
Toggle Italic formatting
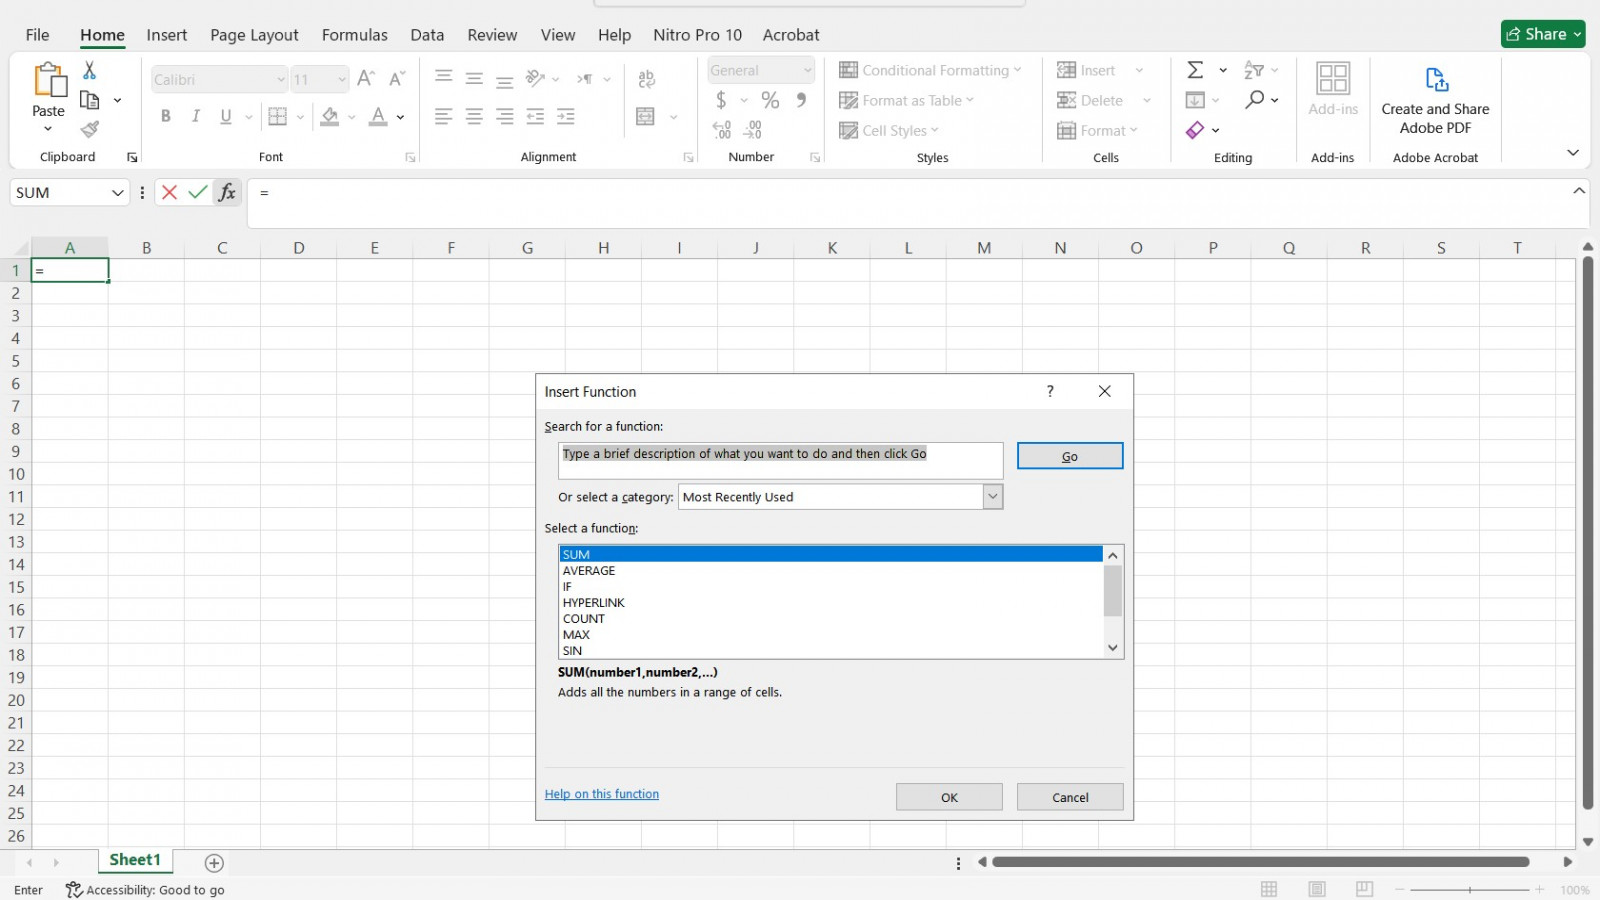point(196,116)
